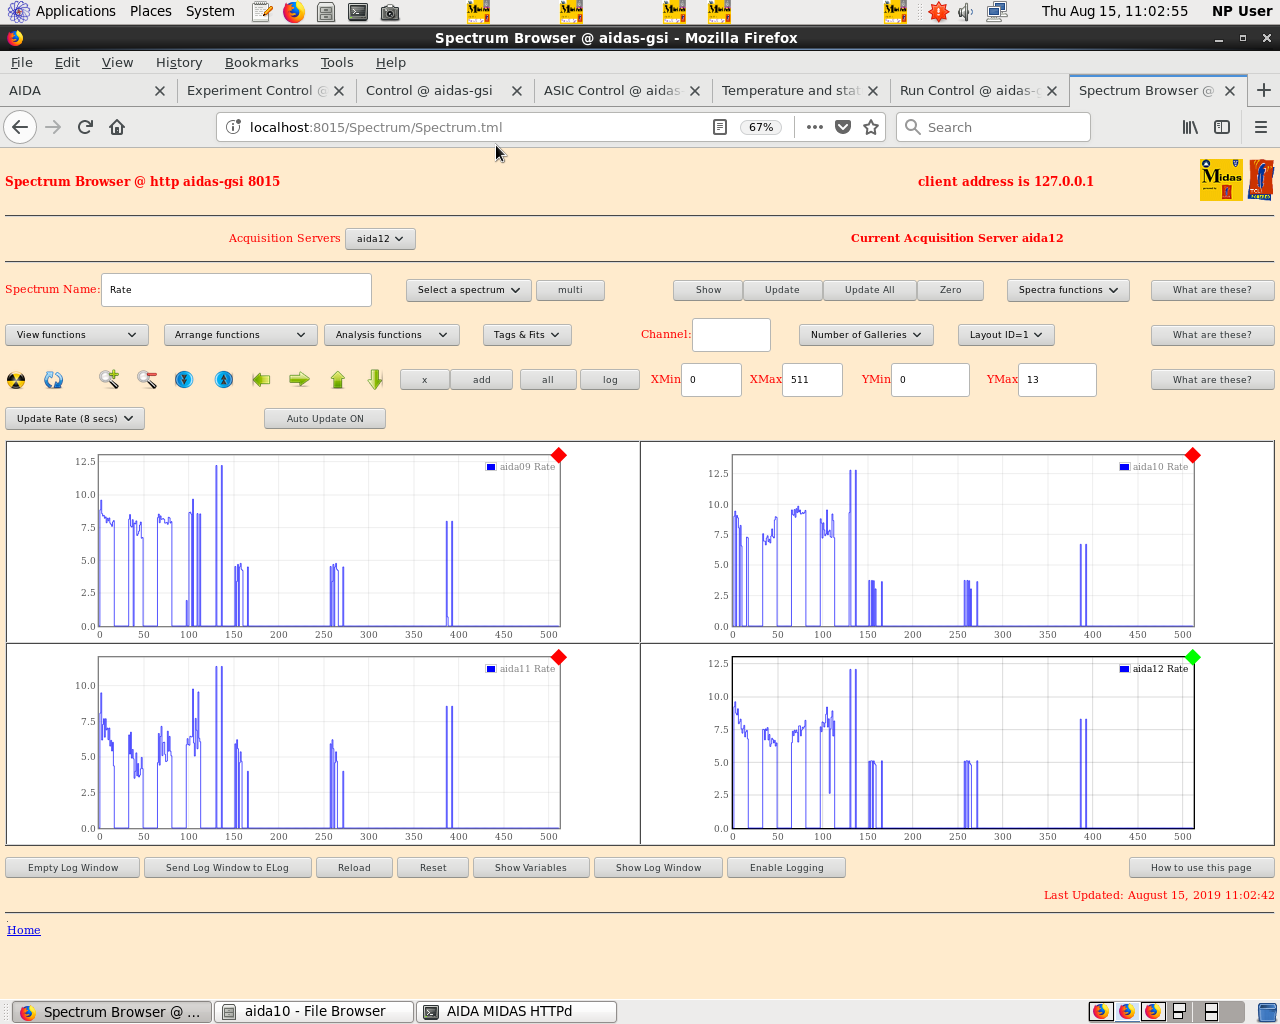Toggle Firefox reader view icon
This screenshot has width=1280, height=1024.
tap(719, 127)
